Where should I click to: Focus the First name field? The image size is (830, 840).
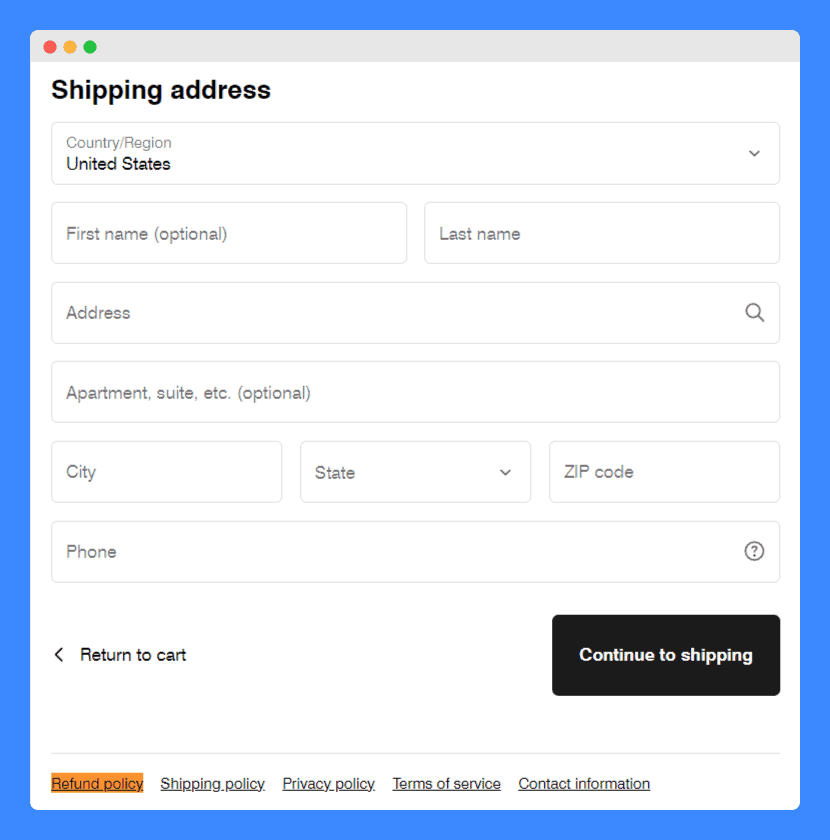tap(228, 233)
